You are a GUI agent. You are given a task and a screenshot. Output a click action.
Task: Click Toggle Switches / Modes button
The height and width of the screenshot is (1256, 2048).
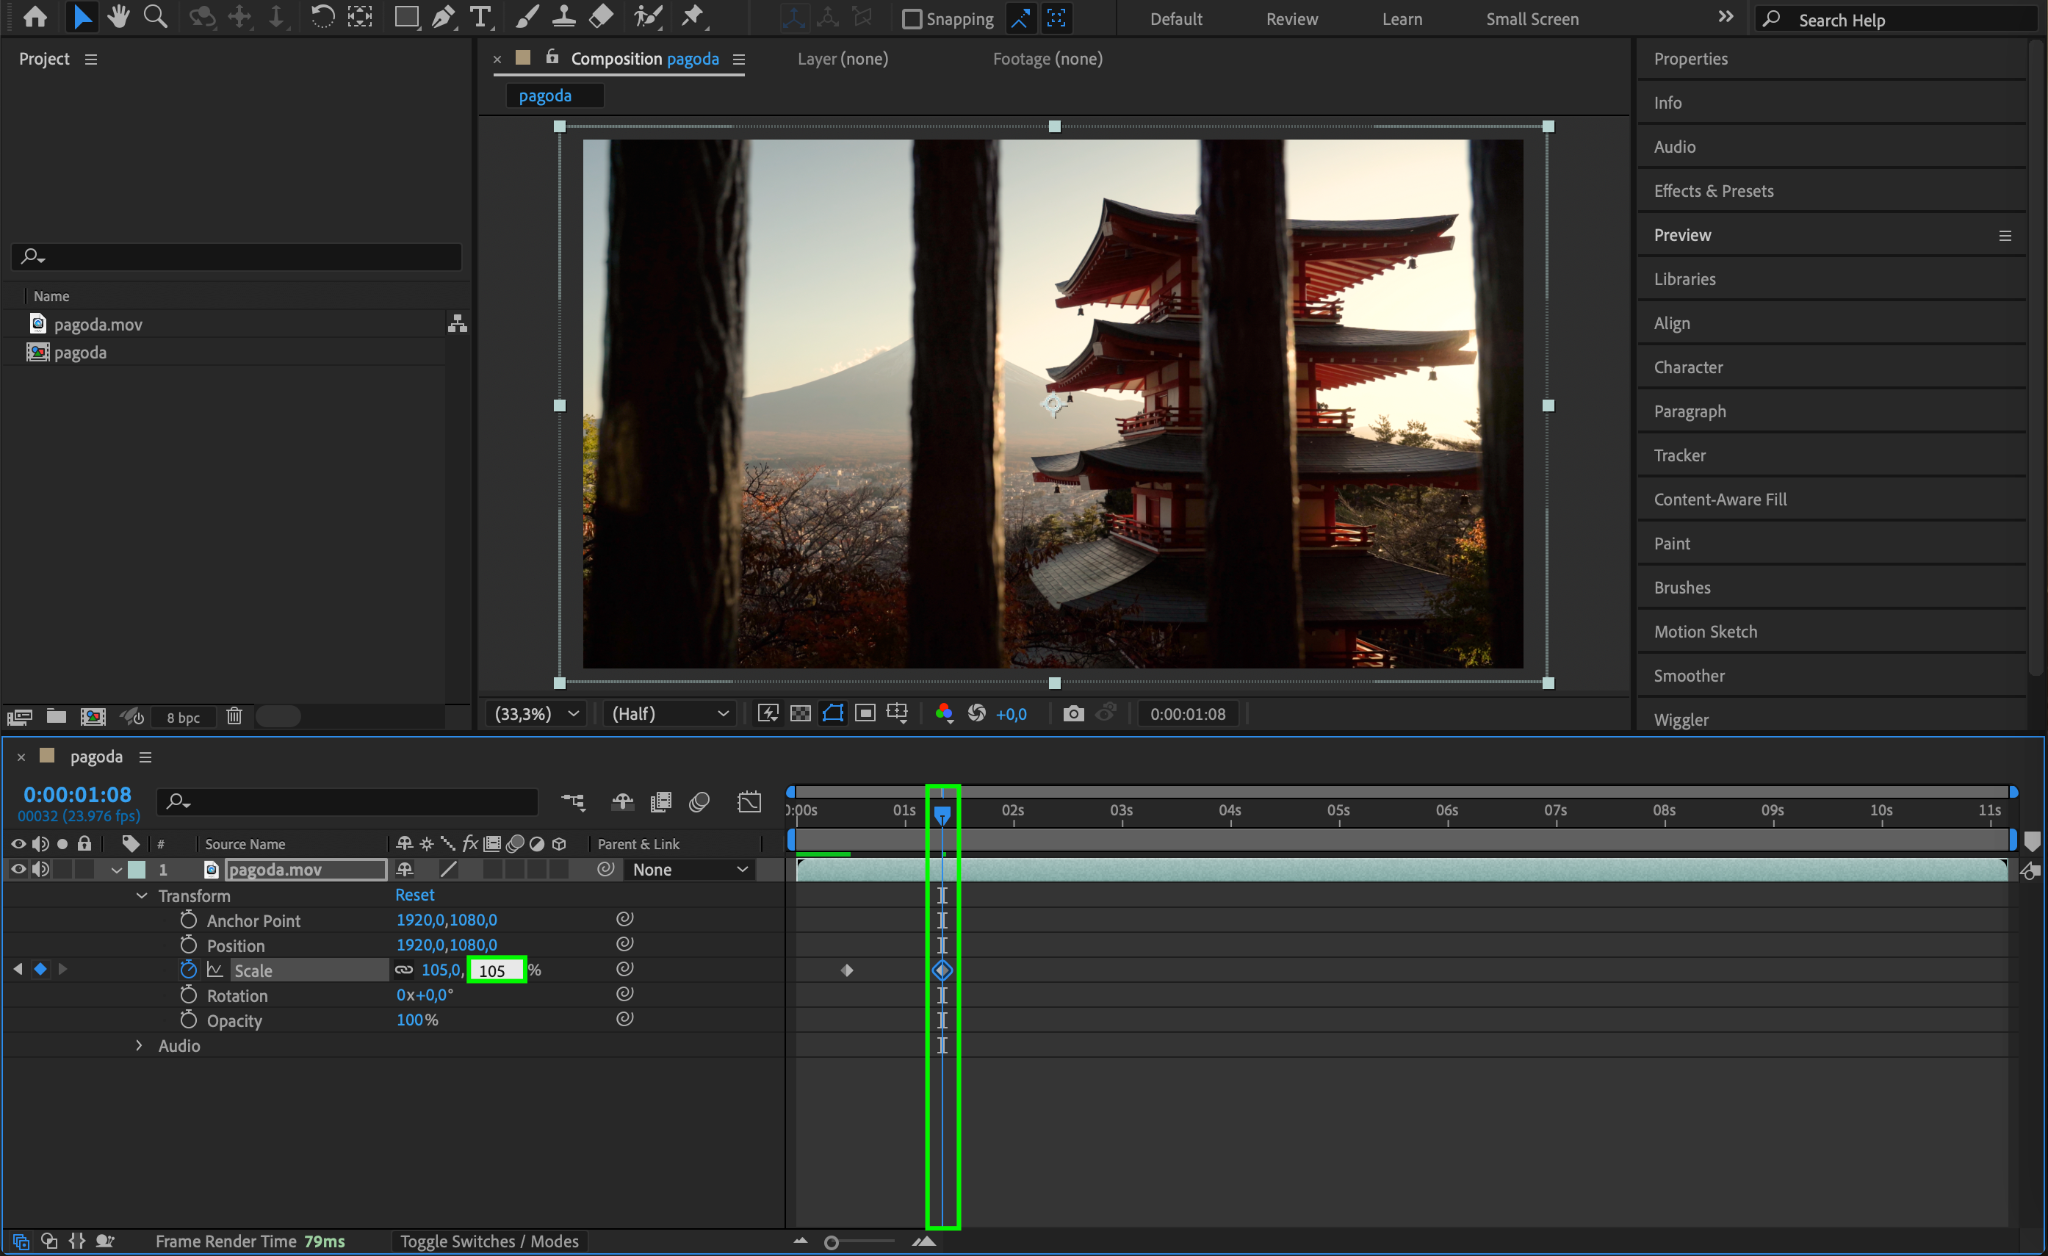point(489,1241)
